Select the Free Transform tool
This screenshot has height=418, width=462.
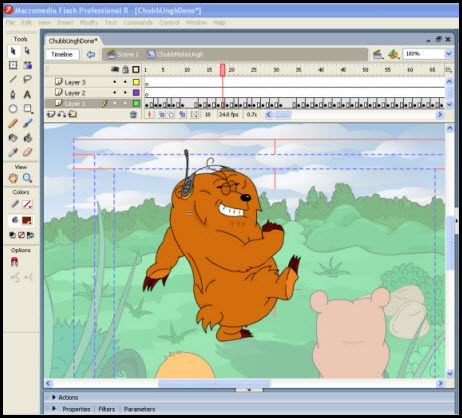tap(13, 65)
